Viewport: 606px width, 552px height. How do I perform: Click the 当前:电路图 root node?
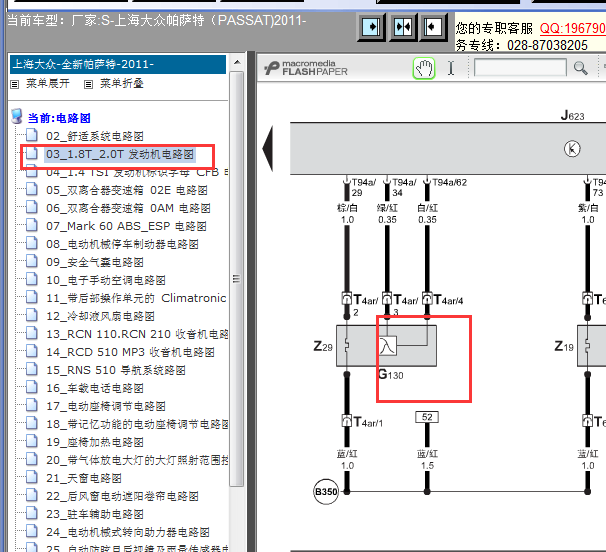click(x=59, y=118)
